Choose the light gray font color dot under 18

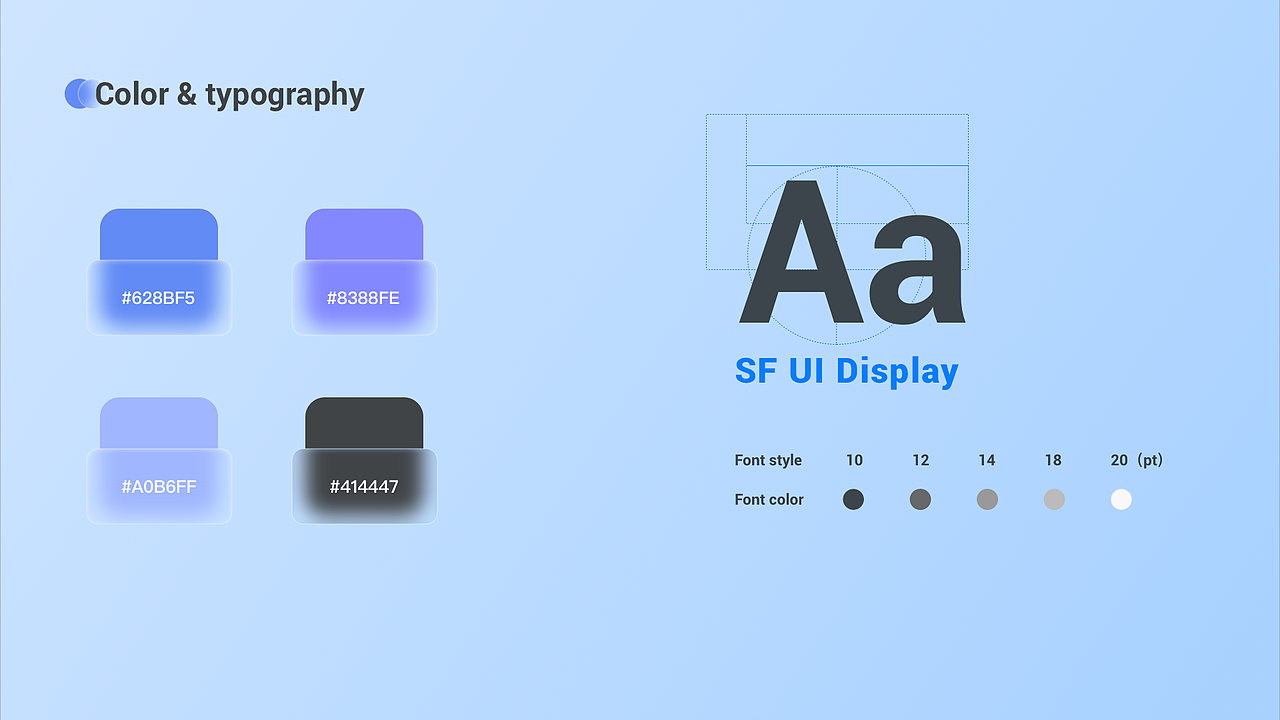coord(1054,499)
